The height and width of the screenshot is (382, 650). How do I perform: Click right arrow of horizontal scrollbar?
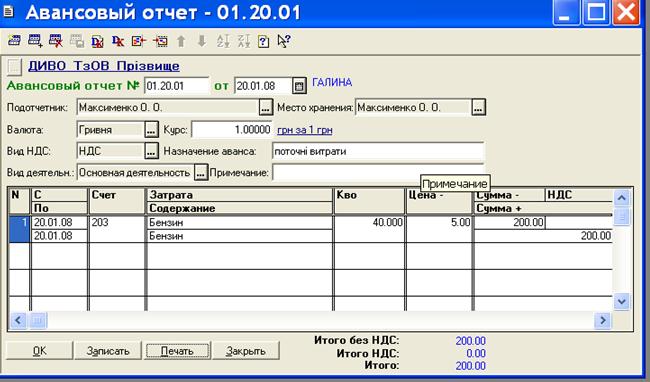click(x=603, y=320)
